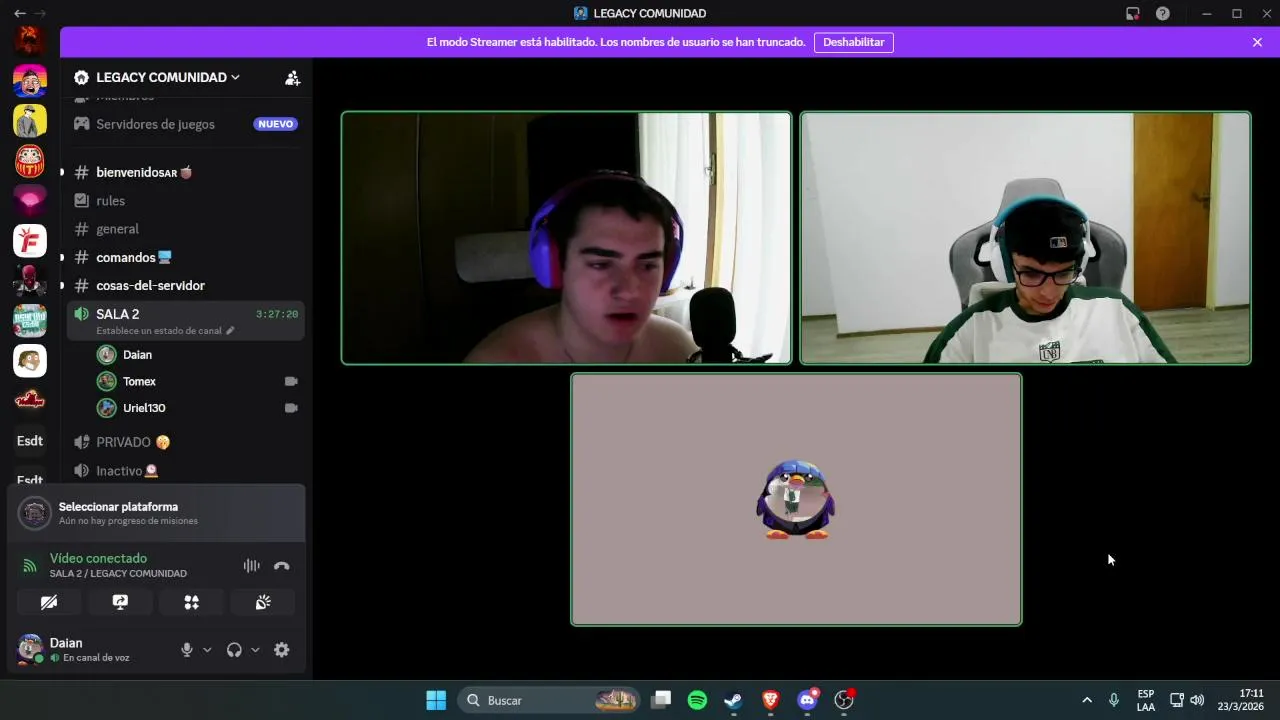The height and width of the screenshot is (720, 1280).
Task: Join the PRIVADO voice channel
Action: (x=186, y=442)
